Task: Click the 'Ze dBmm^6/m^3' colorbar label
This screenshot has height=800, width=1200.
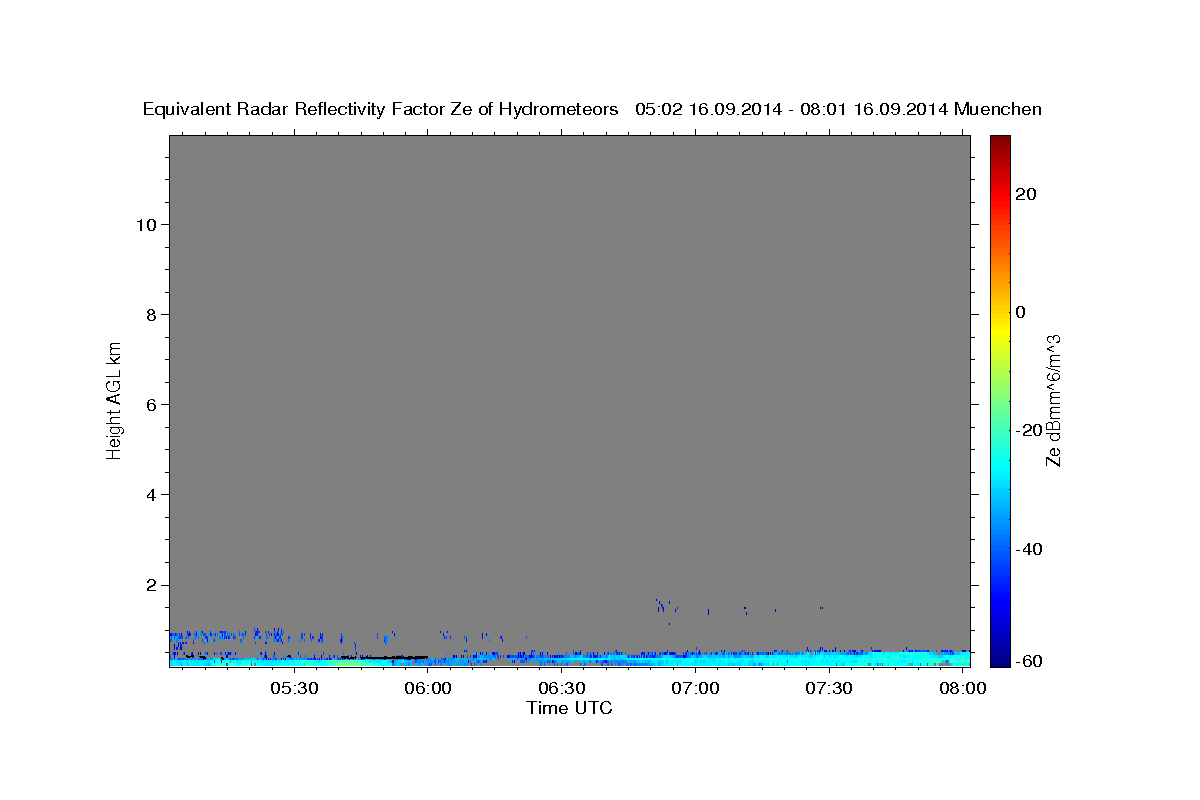Action: click(x=1052, y=400)
